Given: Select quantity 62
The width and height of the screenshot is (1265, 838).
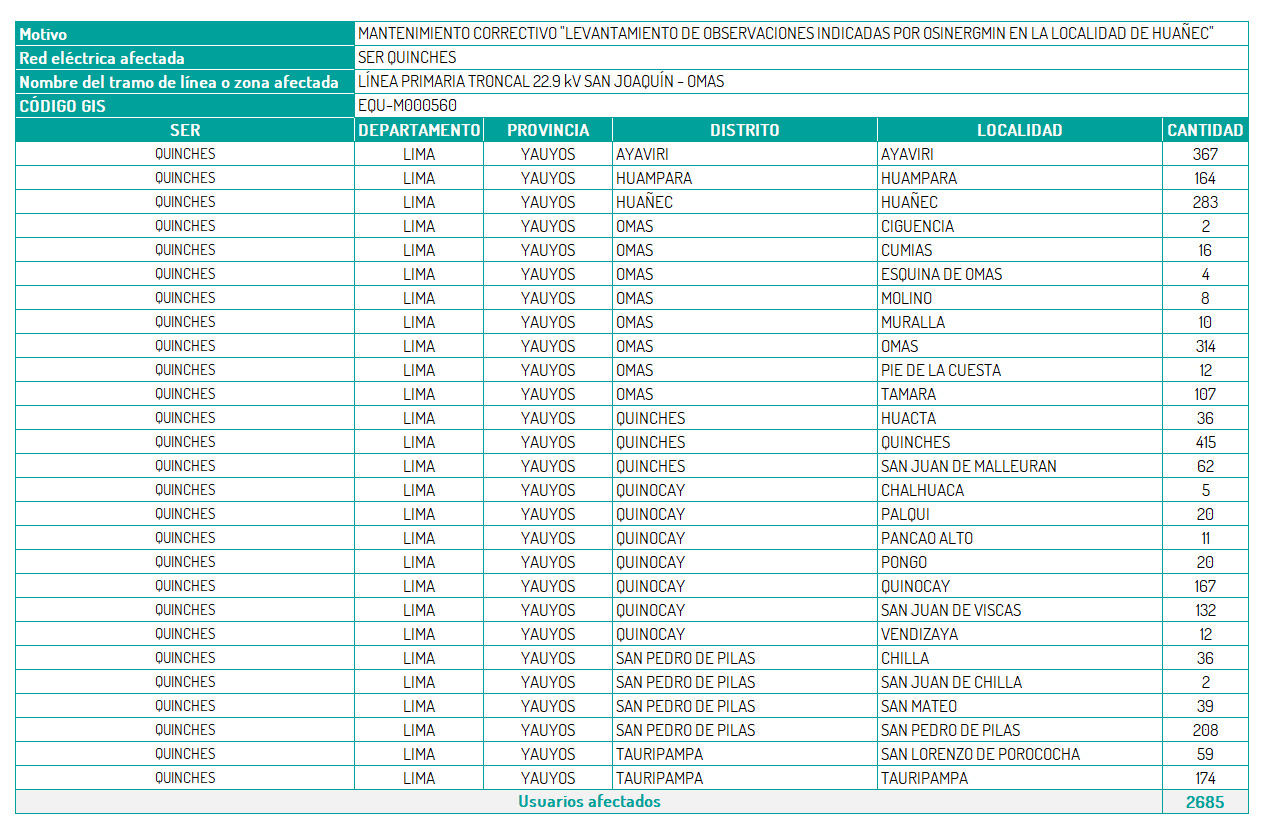Looking at the screenshot, I should 1205,466.
